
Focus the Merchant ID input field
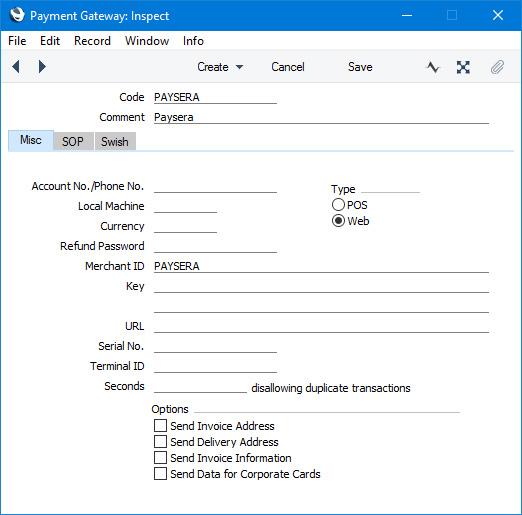point(321,266)
